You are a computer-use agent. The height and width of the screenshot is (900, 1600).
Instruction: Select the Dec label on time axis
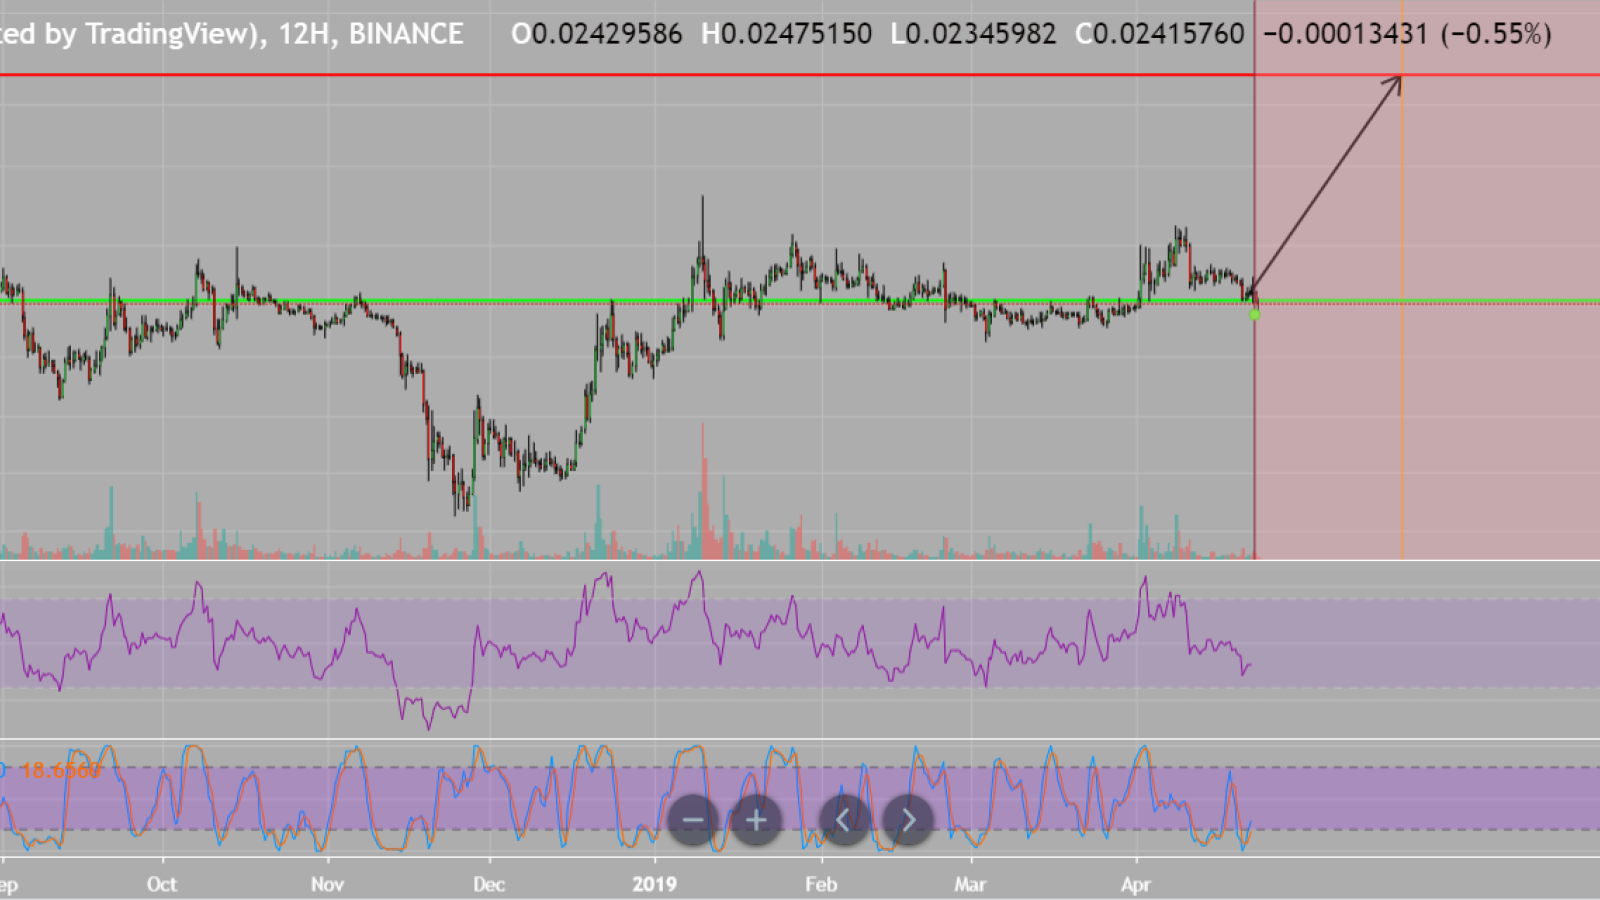(x=489, y=884)
